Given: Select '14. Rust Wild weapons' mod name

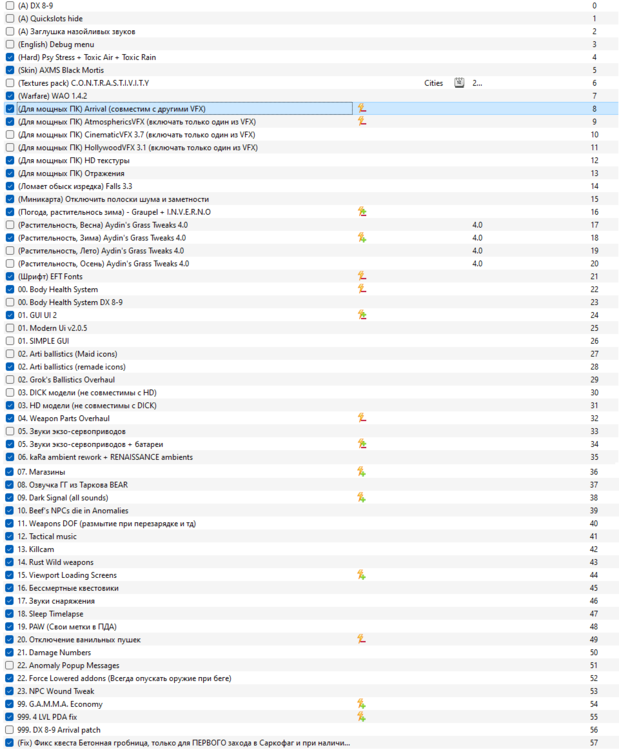Looking at the screenshot, I should click(x=55, y=562).
